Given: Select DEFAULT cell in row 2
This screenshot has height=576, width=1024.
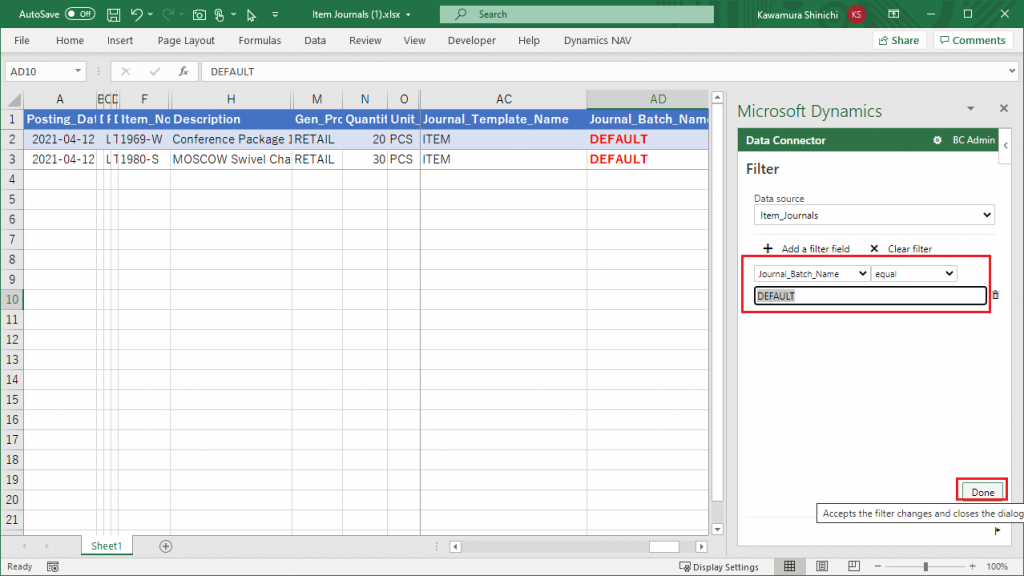Looking at the screenshot, I should 647,139.
